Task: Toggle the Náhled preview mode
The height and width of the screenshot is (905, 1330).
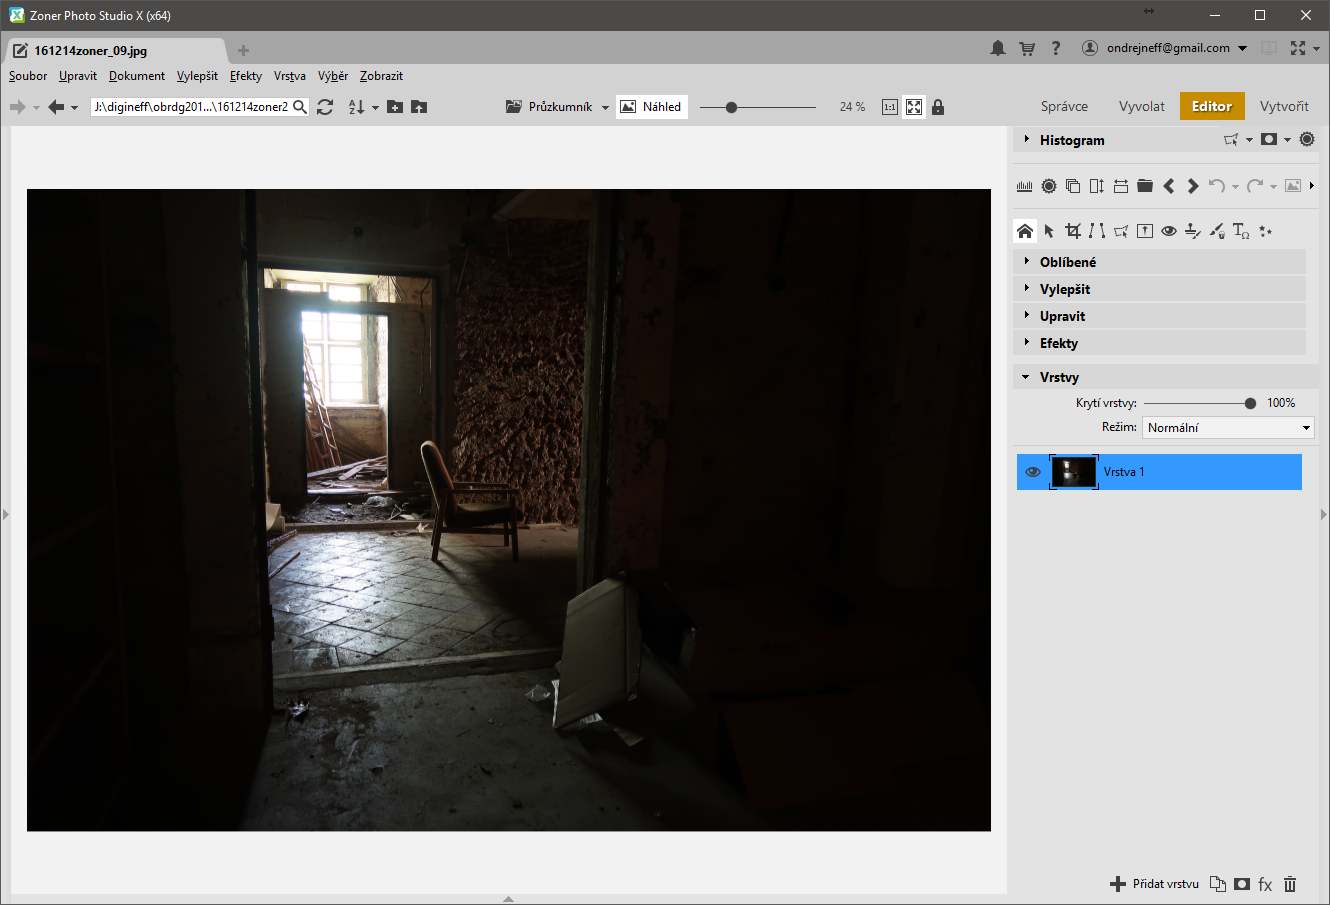Action: click(651, 107)
